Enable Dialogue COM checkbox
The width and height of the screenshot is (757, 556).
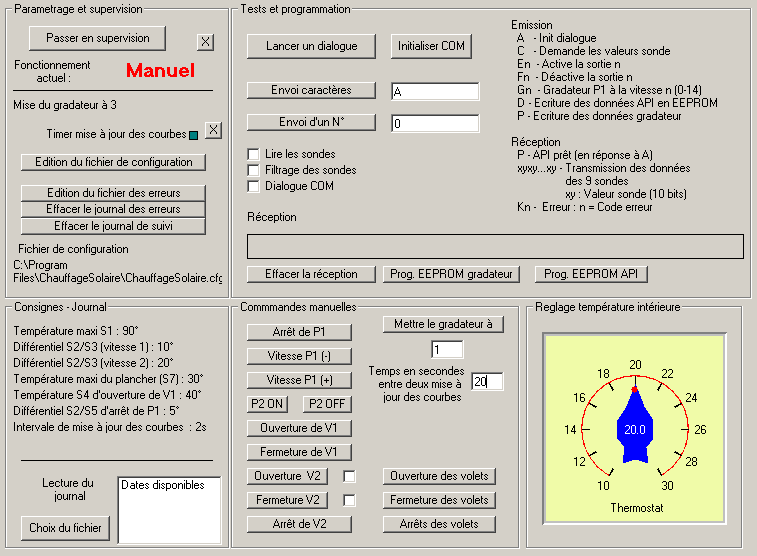tap(253, 186)
